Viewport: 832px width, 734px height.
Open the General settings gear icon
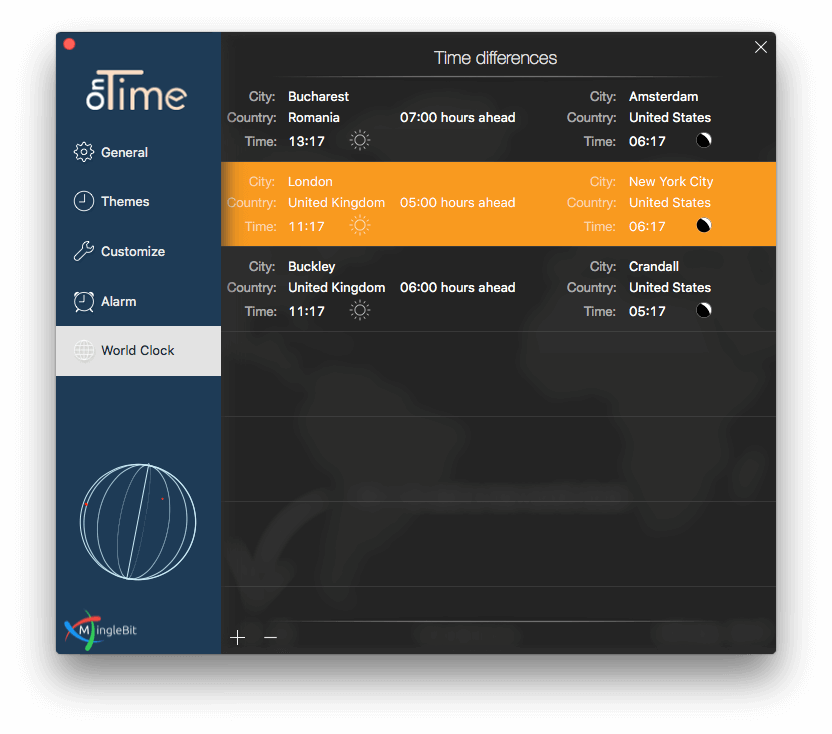[x=83, y=152]
